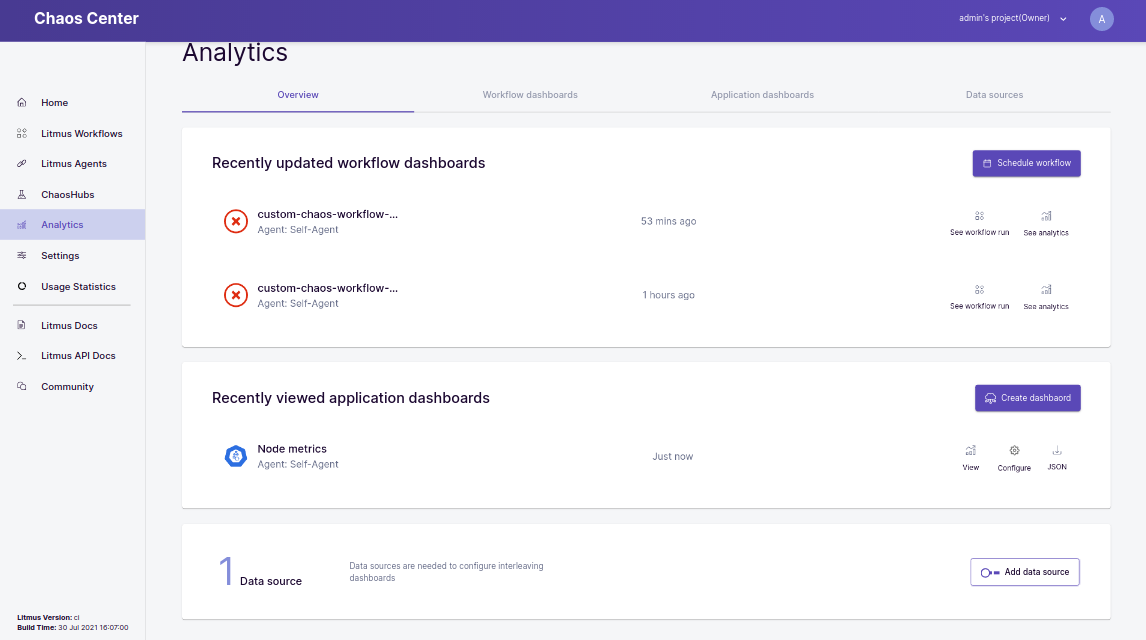This screenshot has width=1146, height=640.
Task: Download Node metrics dashboard JSON
Action: 1057,451
